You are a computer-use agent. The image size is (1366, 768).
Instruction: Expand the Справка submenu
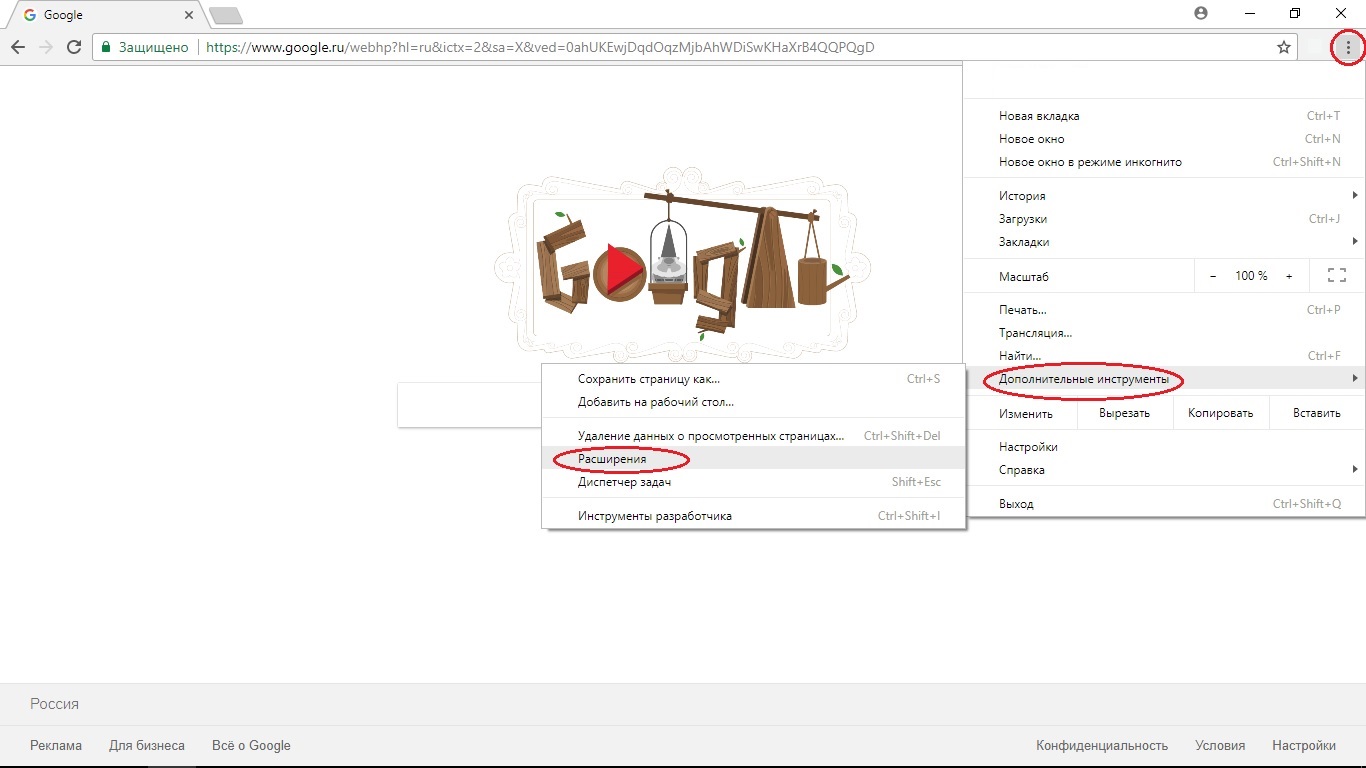click(1165, 470)
